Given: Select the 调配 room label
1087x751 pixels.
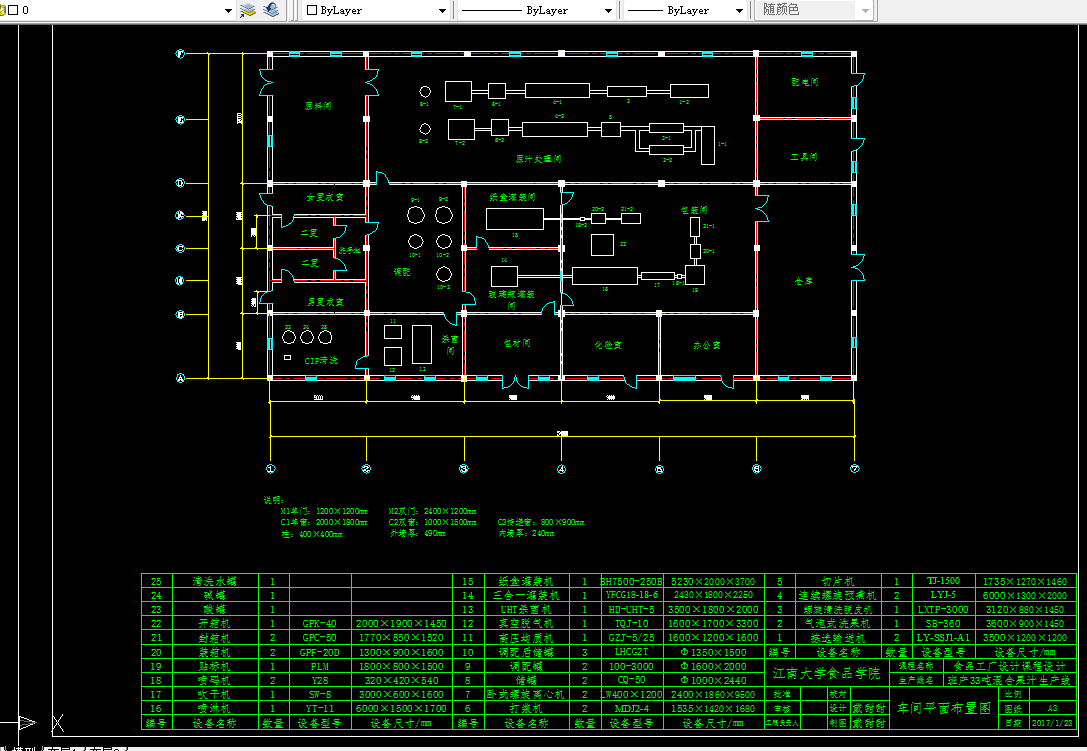Looking at the screenshot, I should coord(402,273).
